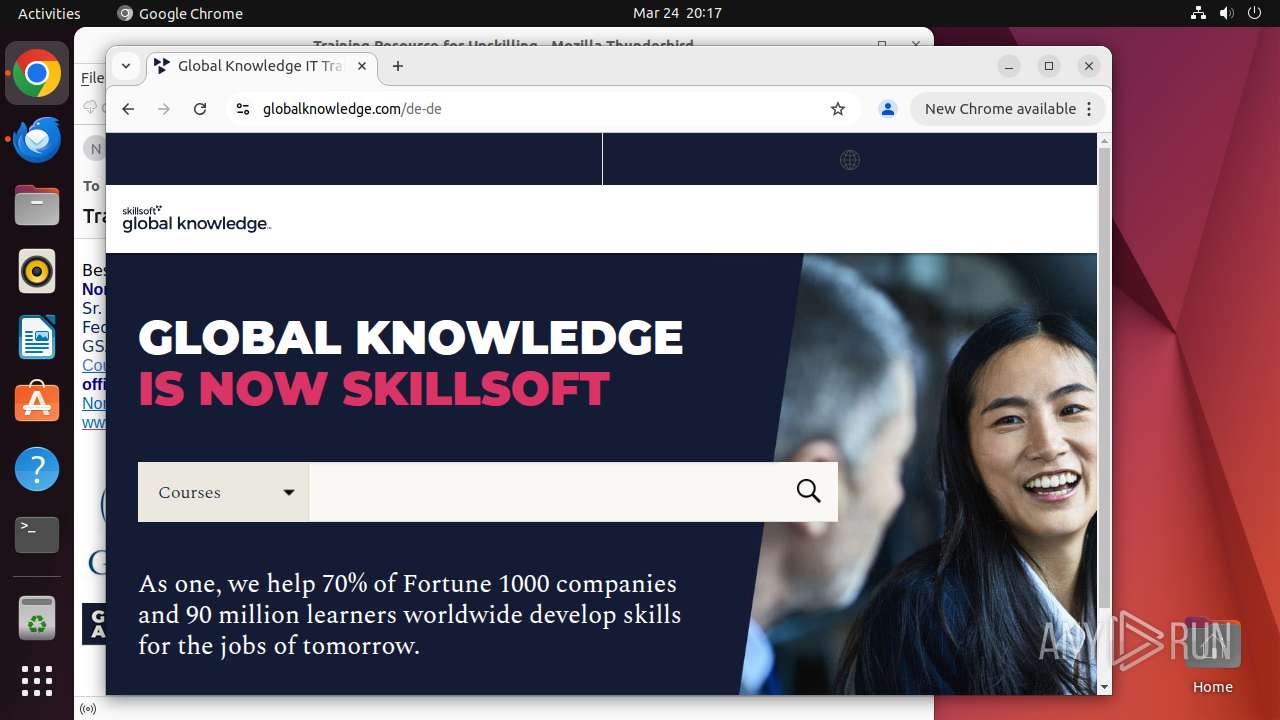Open the Courses dropdown

[x=223, y=492]
